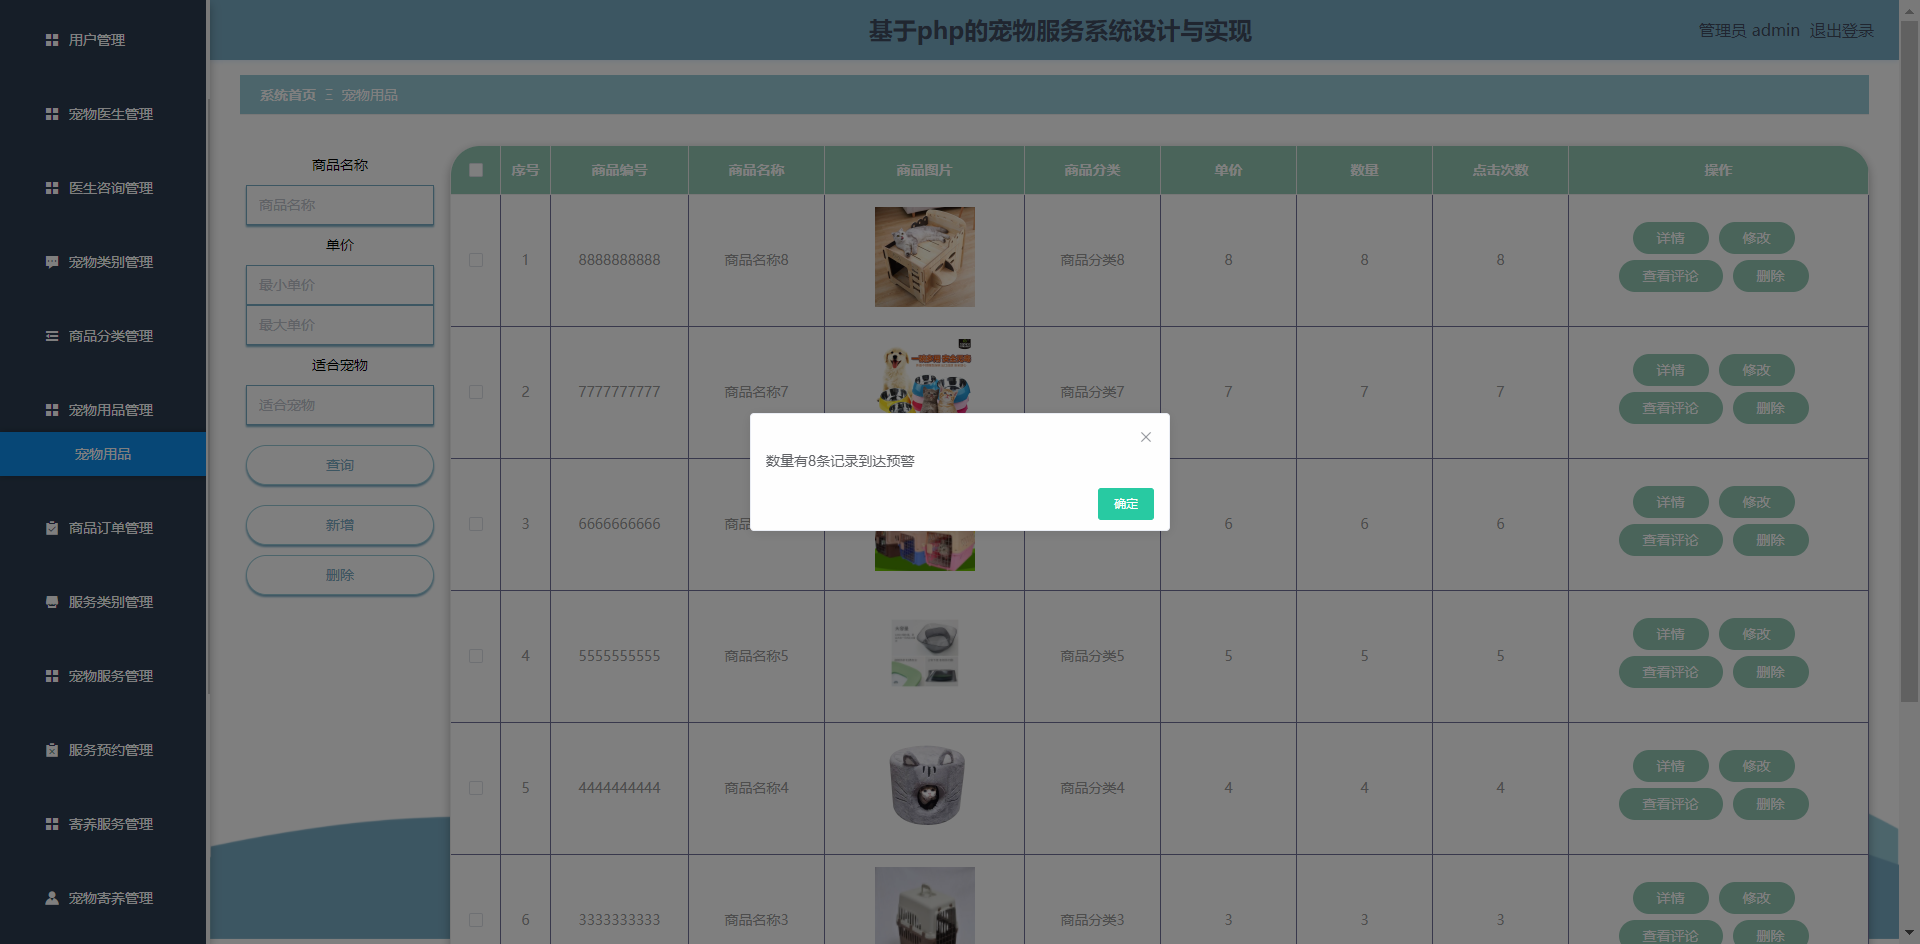Viewport: 1920px width, 944px height.
Task: Click the 商品名称8 product image
Action: point(924,257)
